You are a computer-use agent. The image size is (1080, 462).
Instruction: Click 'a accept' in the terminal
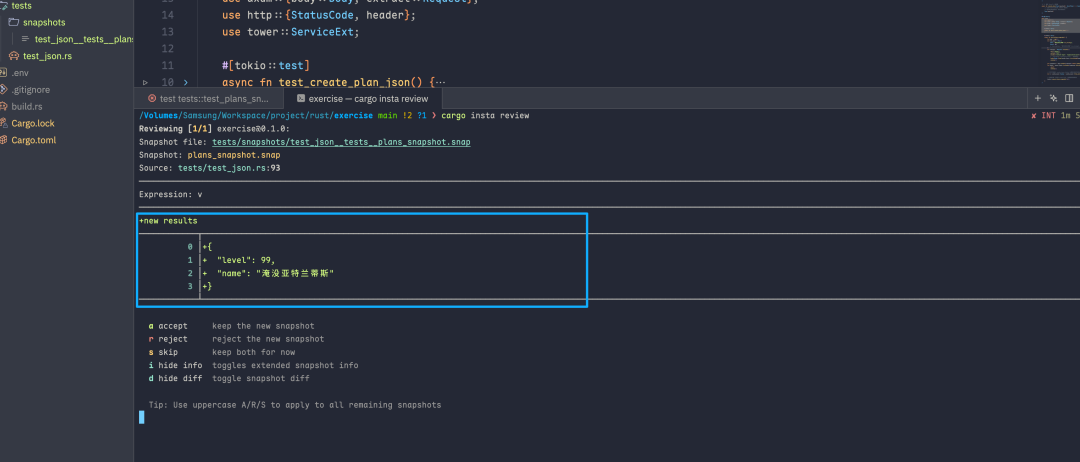(x=167, y=326)
